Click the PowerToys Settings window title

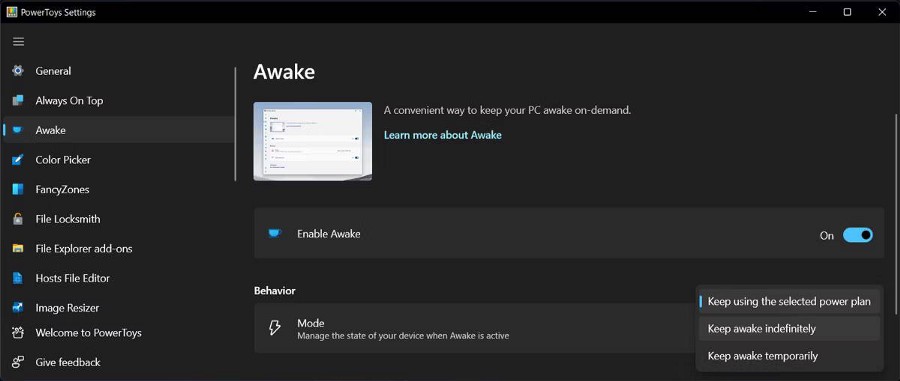(59, 13)
